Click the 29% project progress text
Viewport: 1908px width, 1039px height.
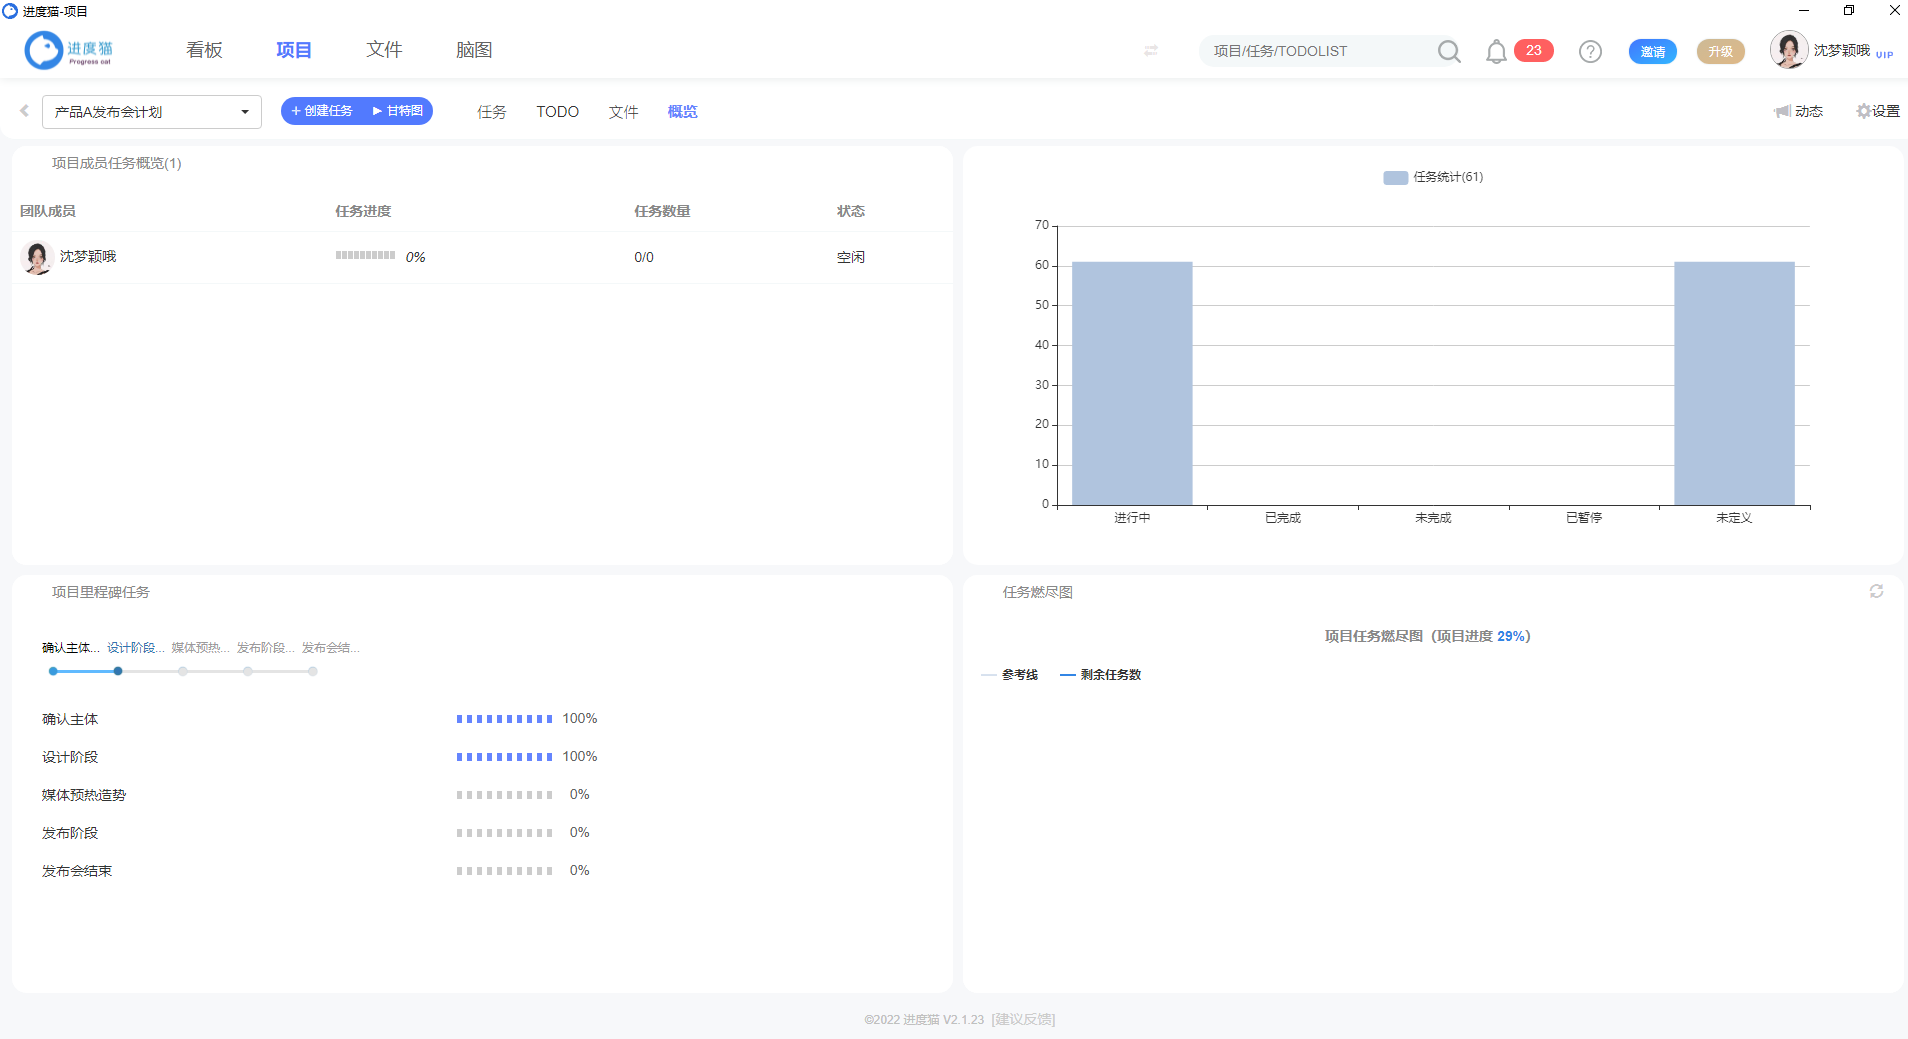(1510, 636)
